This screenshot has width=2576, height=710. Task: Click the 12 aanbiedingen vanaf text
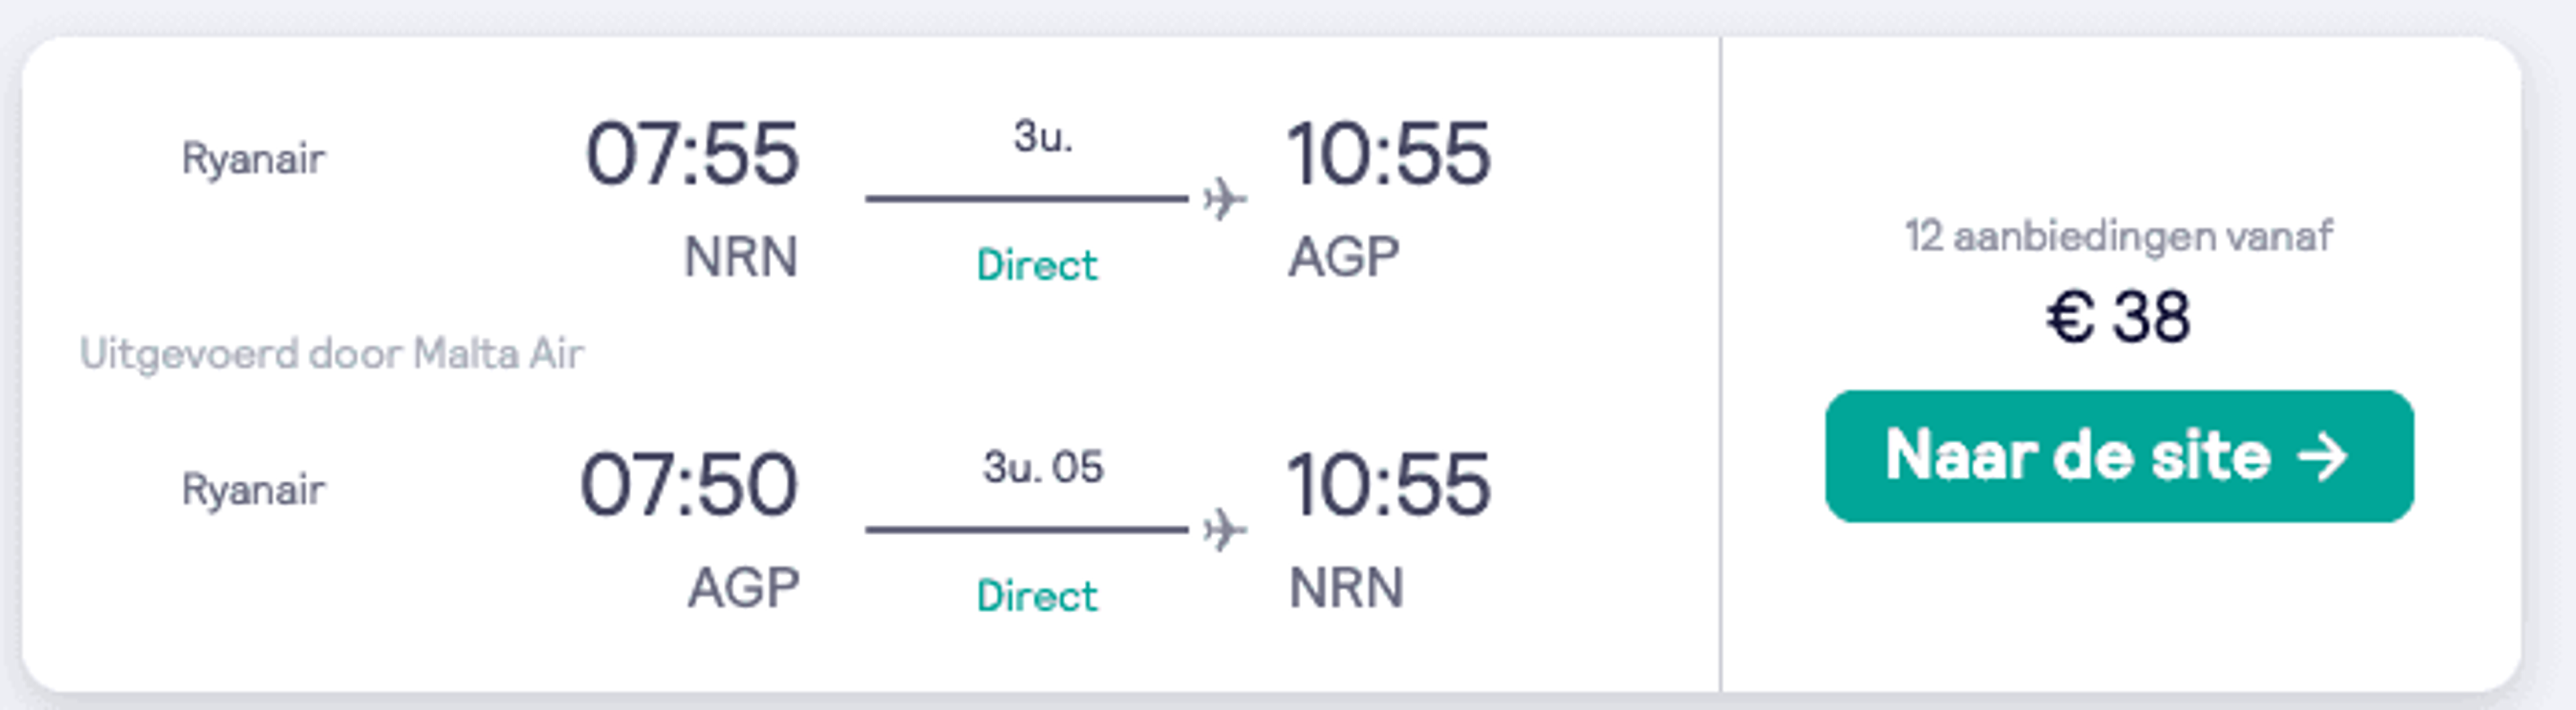tap(2118, 237)
